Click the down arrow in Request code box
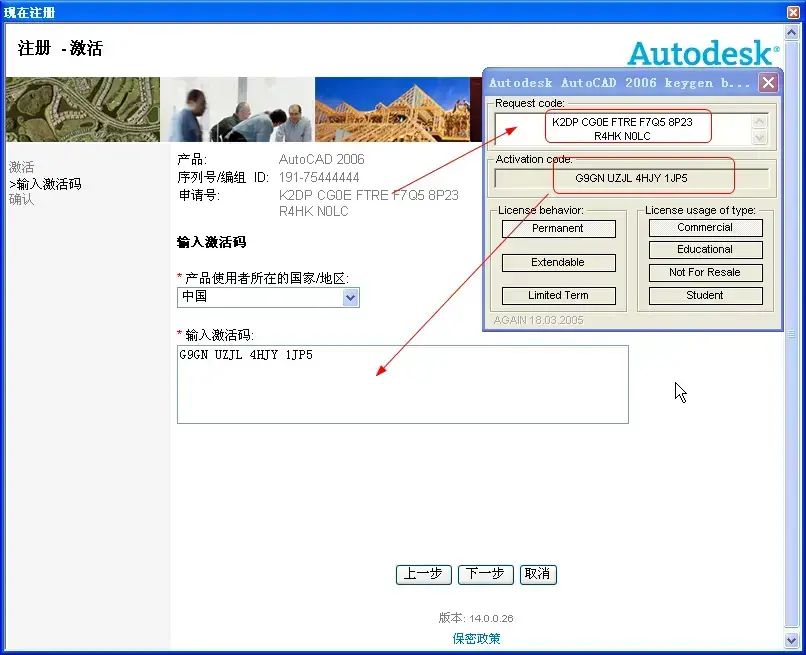 click(759, 137)
